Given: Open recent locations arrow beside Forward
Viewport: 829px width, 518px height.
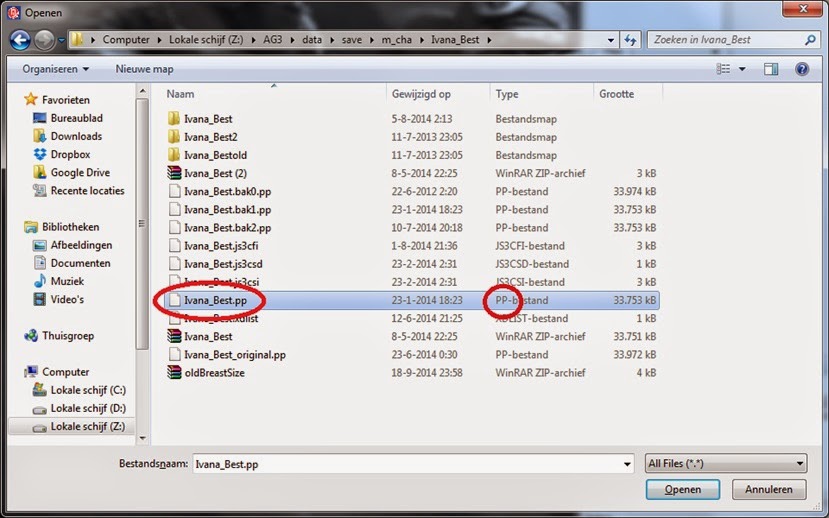Looking at the screenshot, I should click(61, 40).
